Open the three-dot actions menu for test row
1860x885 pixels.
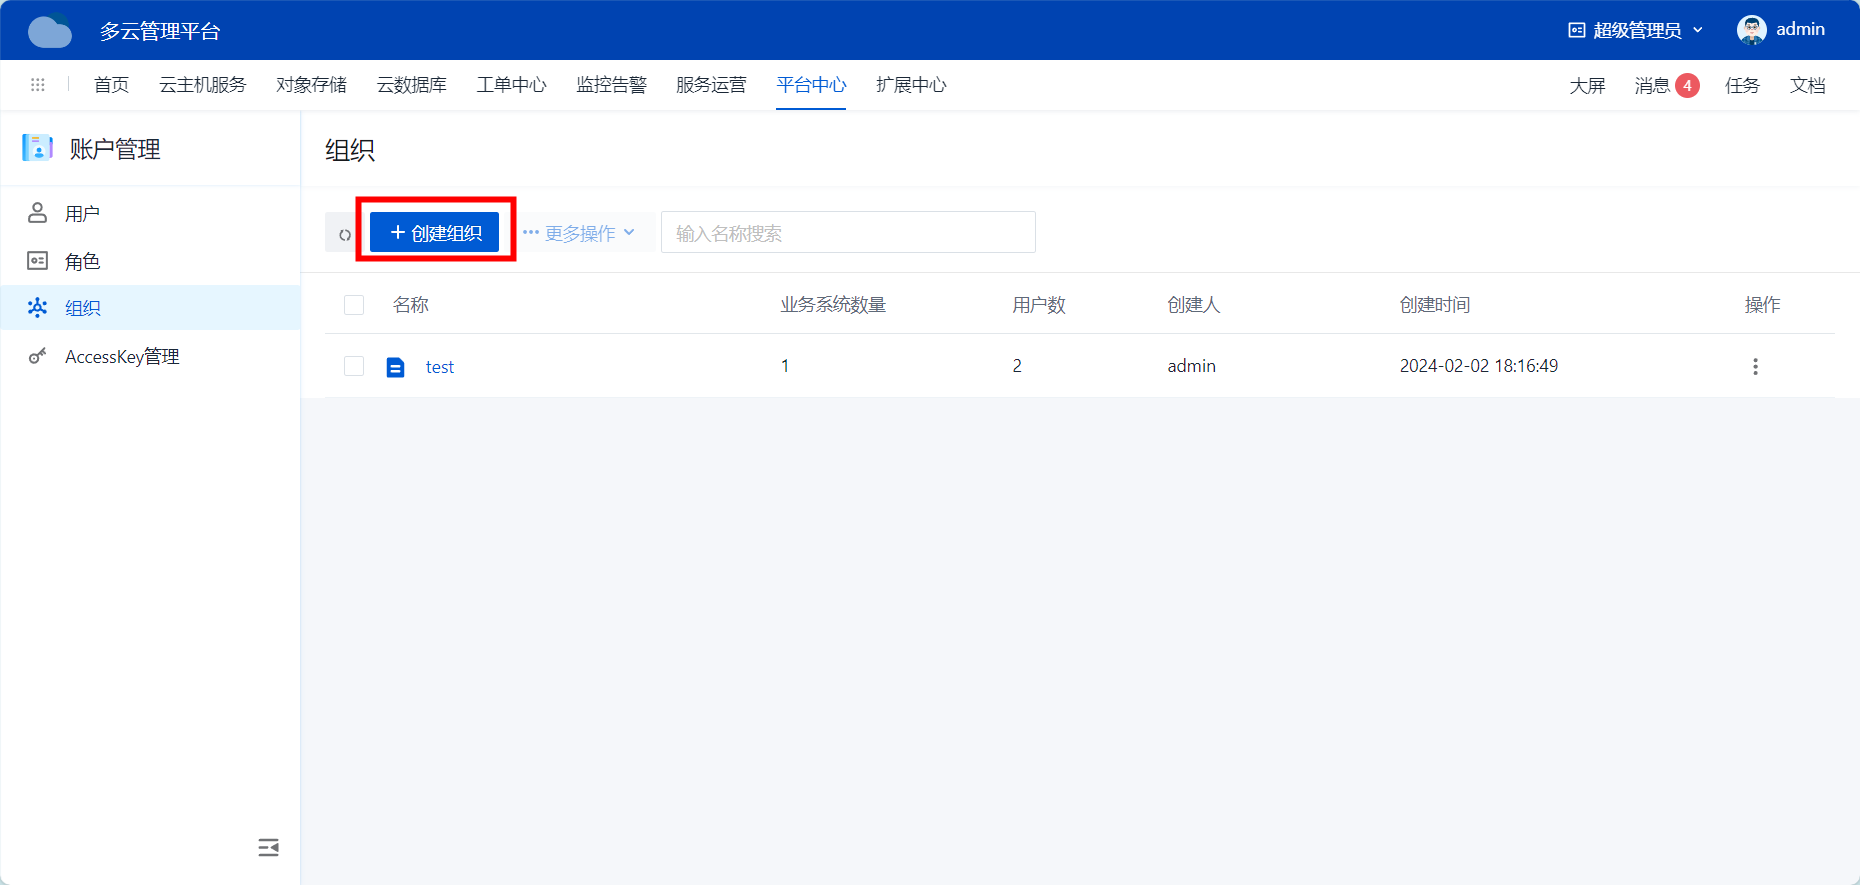point(1755,367)
